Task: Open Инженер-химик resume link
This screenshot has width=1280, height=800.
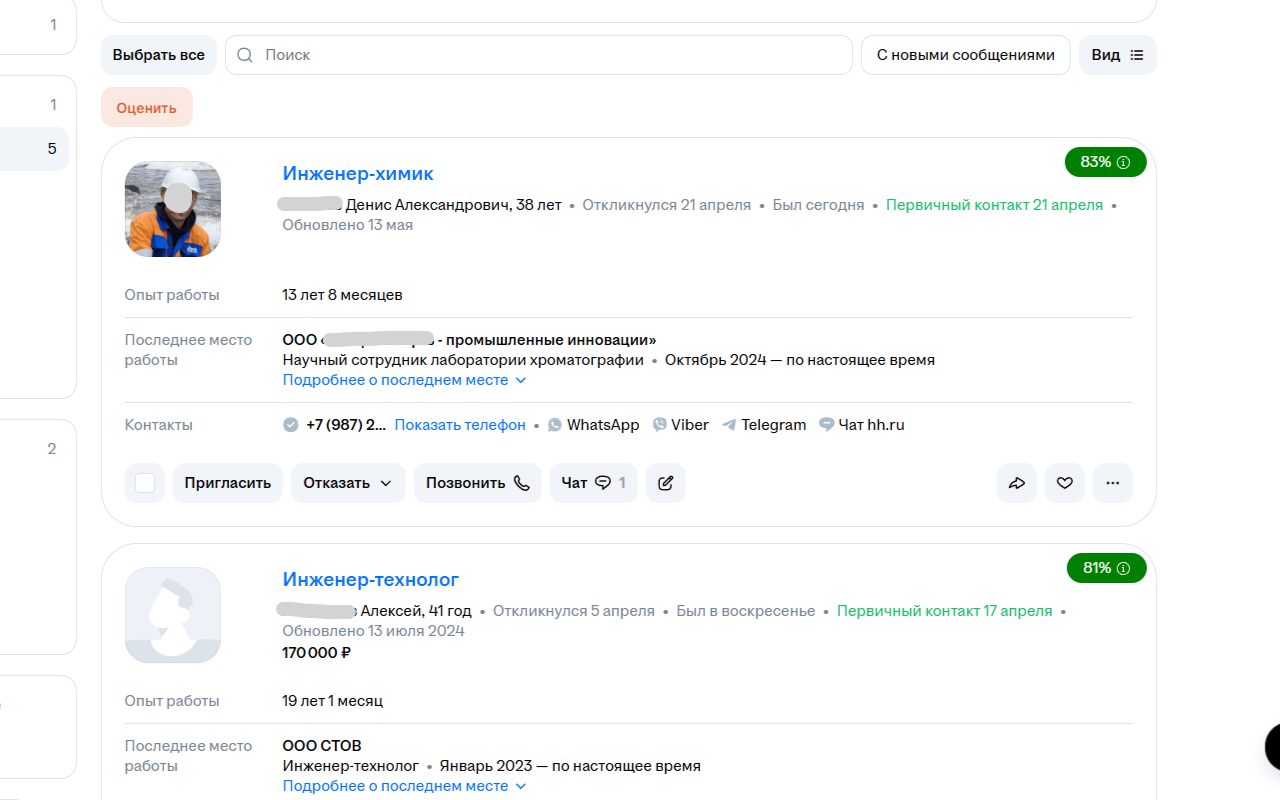Action: (358, 174)
